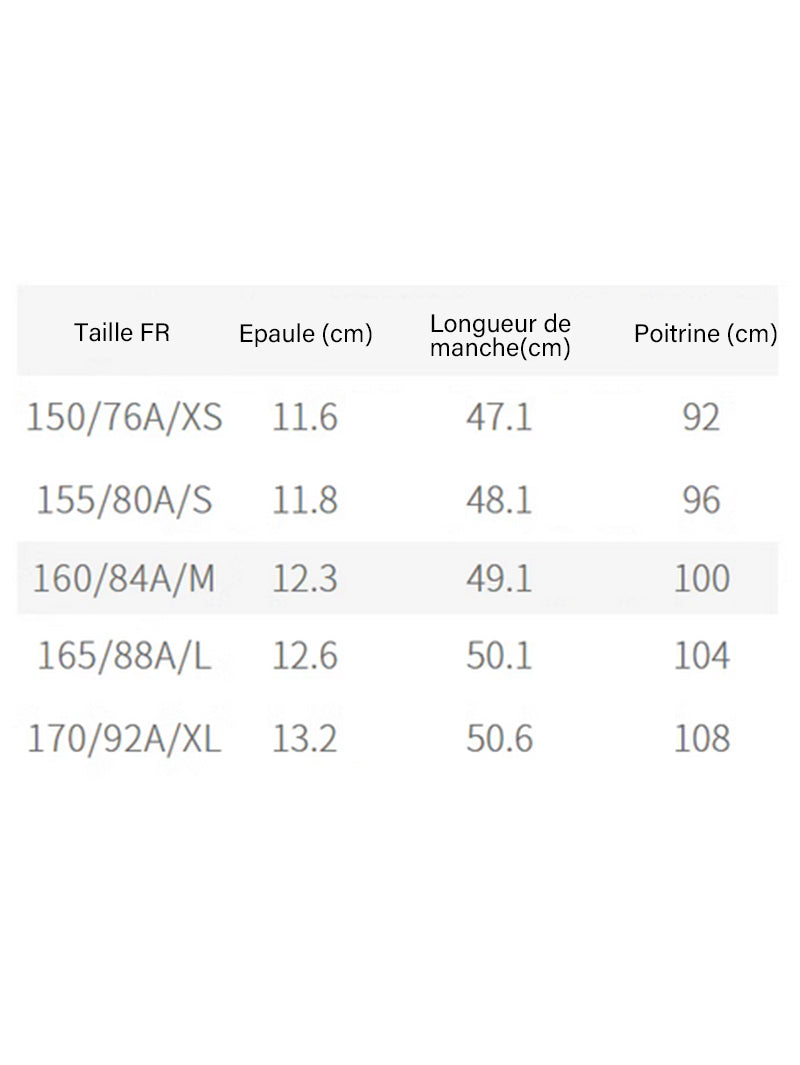This screenshot has height=1065, width=800.
Task: Click the 150/76A/XS size row
Action: click(x=397, y=417)
